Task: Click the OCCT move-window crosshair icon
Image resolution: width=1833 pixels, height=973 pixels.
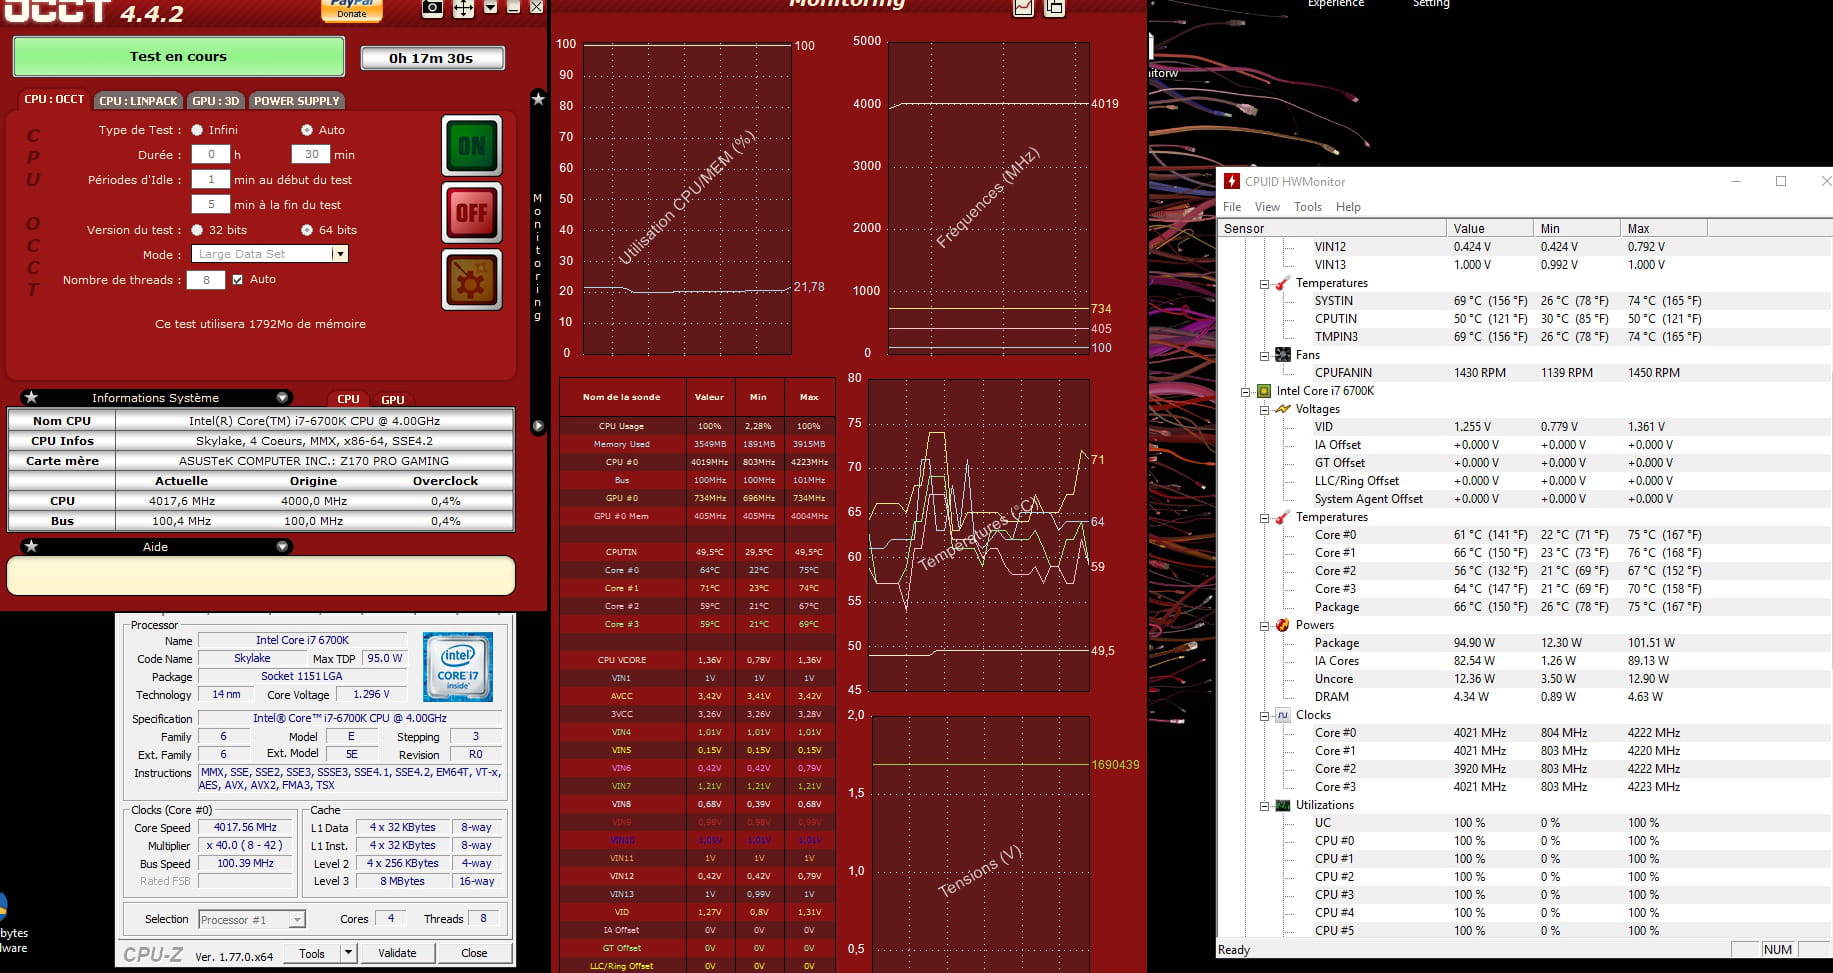Action: coord(463,8)
